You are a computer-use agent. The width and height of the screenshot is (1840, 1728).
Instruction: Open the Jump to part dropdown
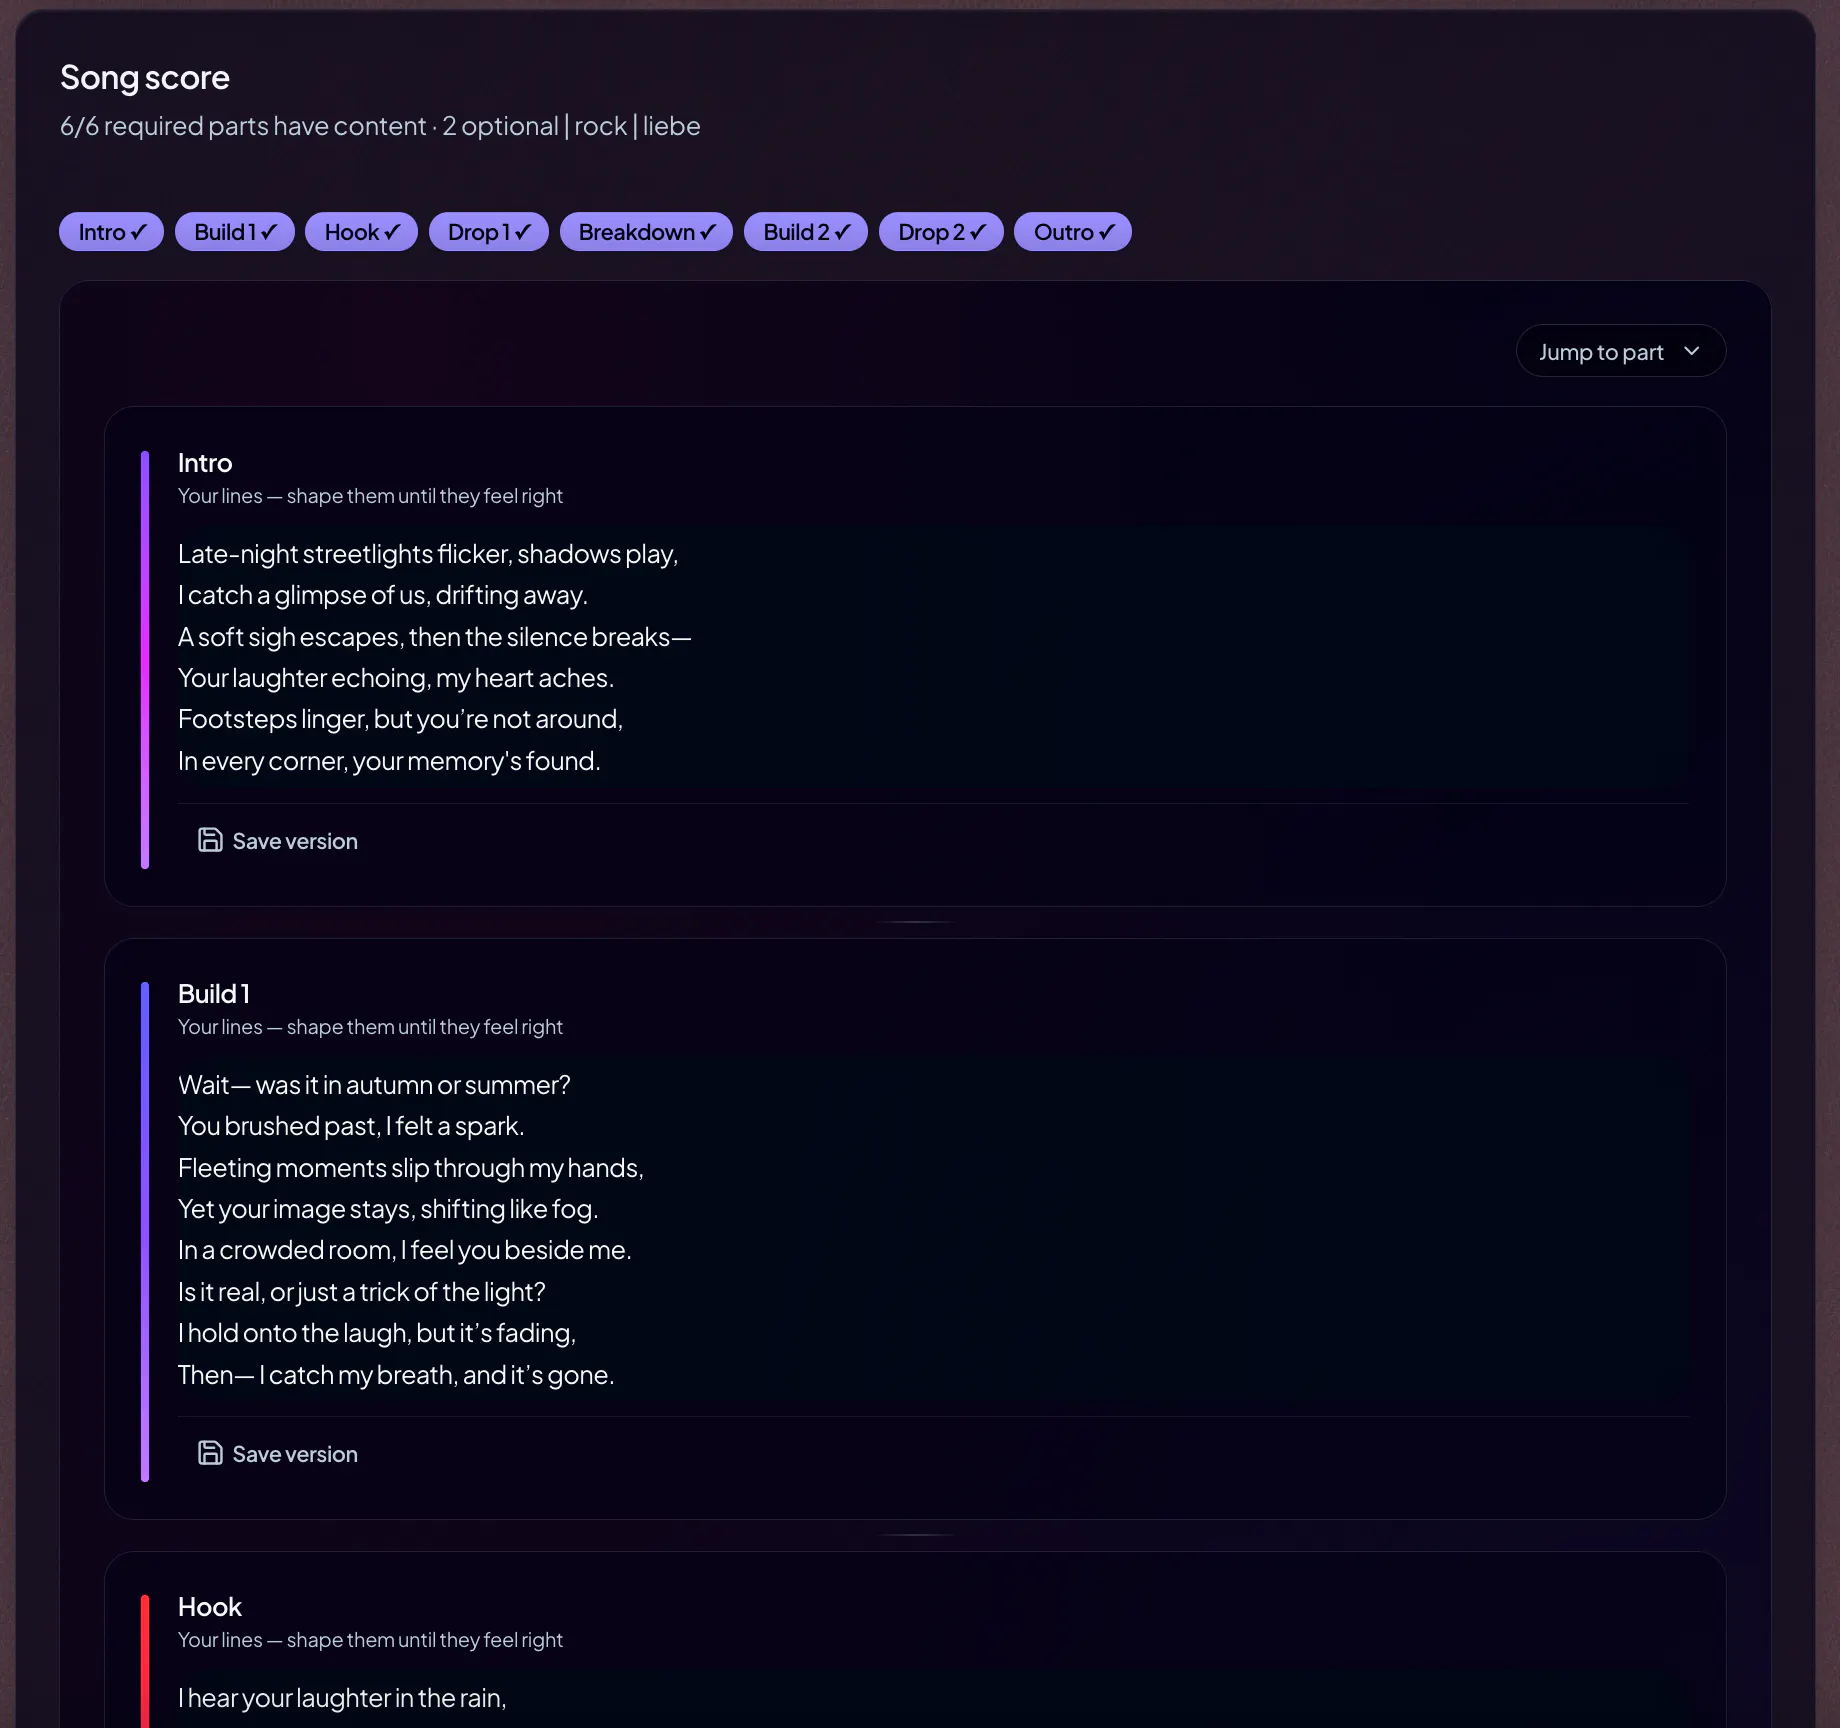[1620, 351]
